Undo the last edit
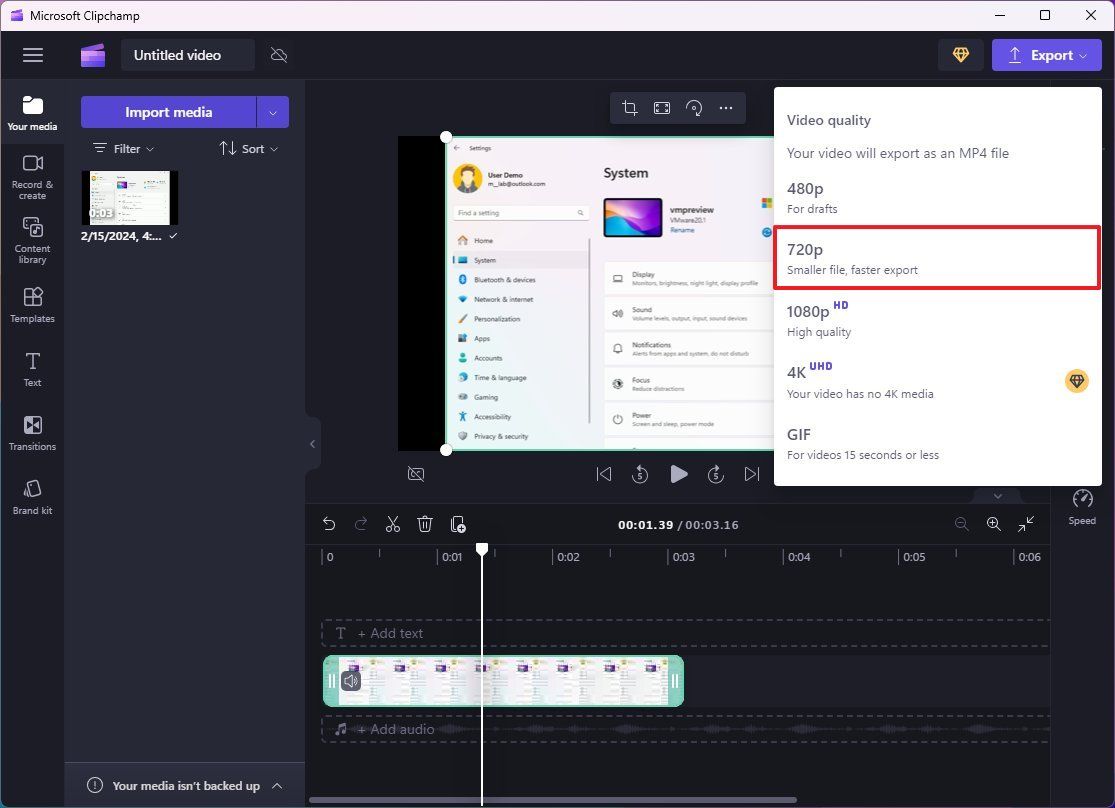1115x808 pixels. [329, 524]
